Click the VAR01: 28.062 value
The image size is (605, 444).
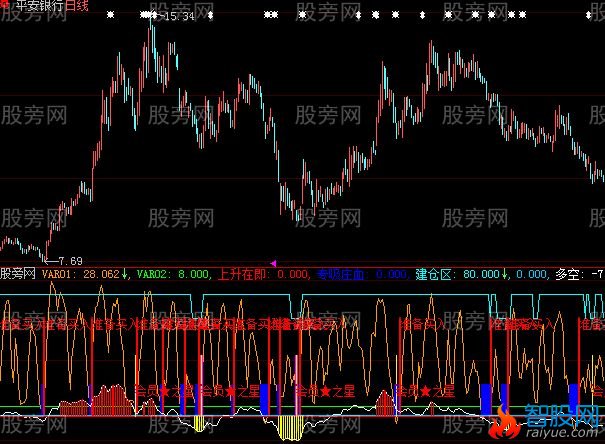(x=81, y=274)
